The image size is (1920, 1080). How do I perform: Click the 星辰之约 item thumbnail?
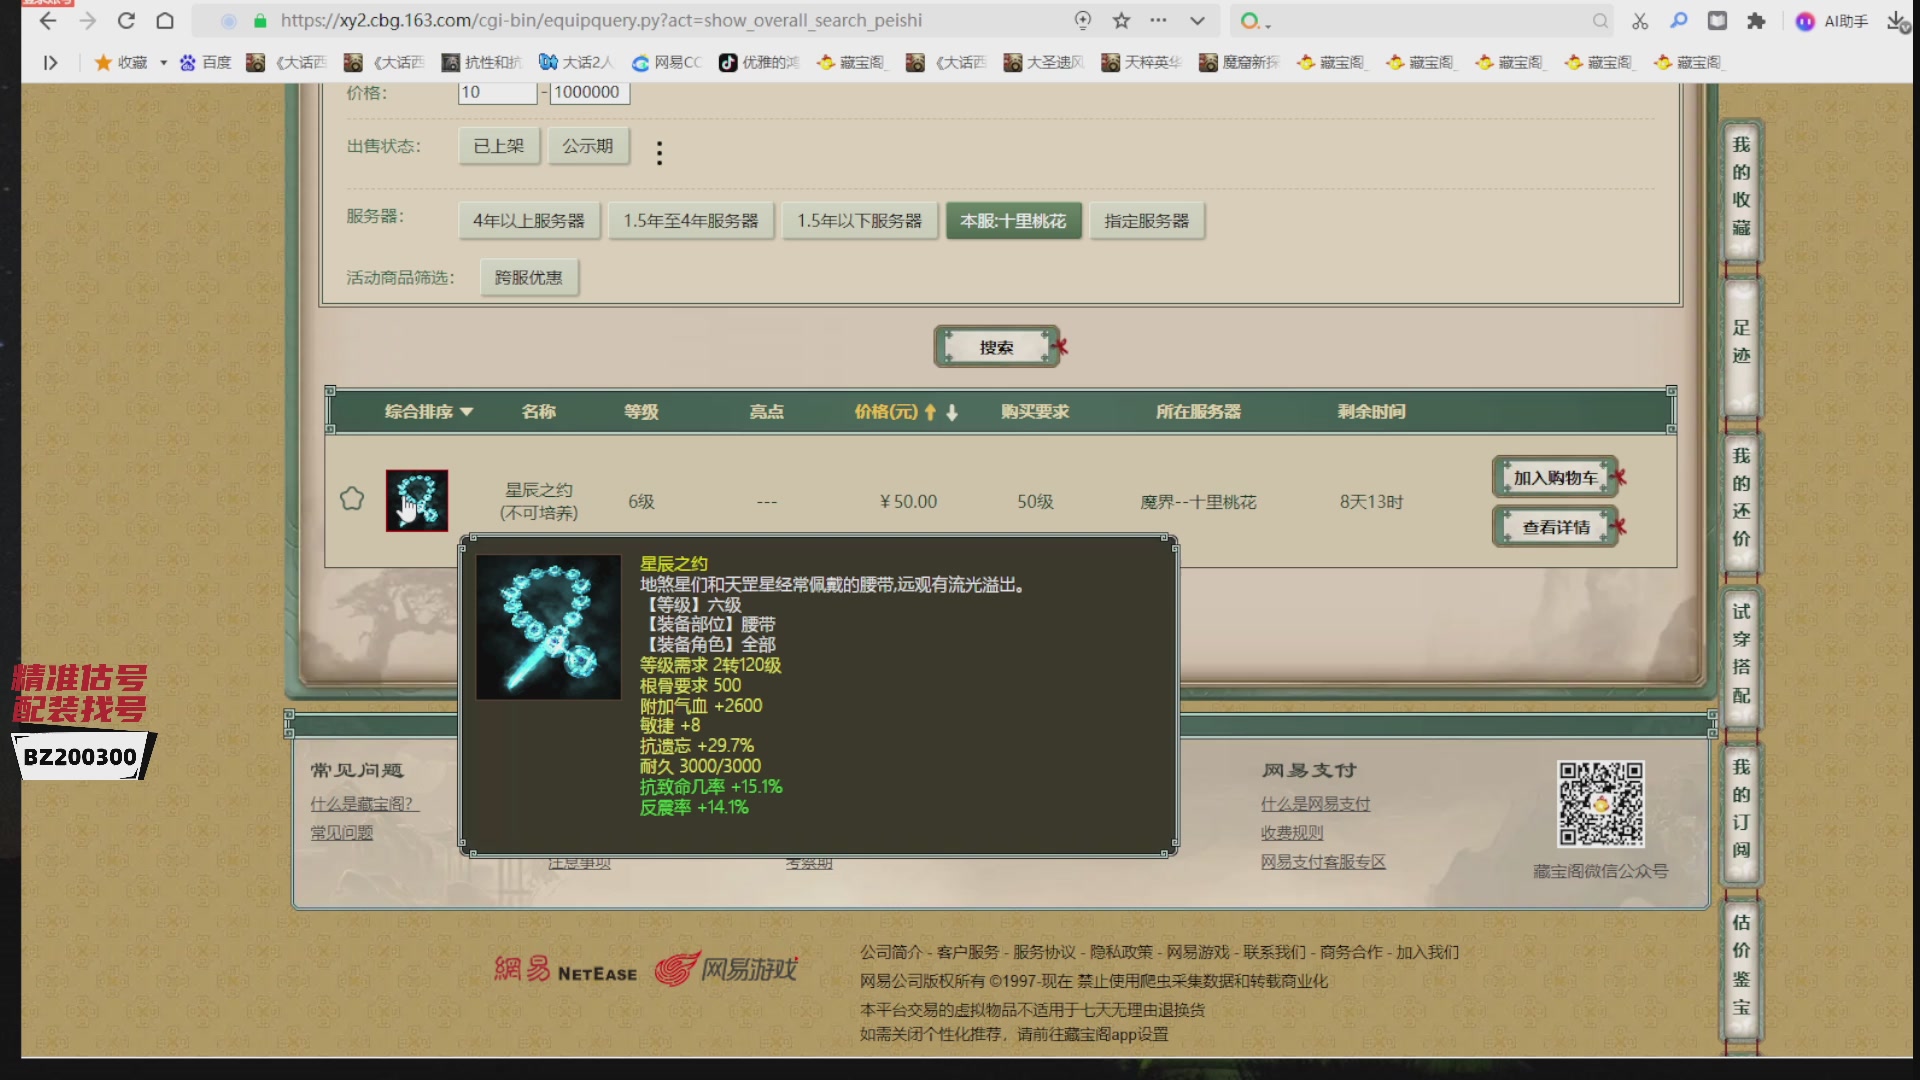[x=417, y=500]
